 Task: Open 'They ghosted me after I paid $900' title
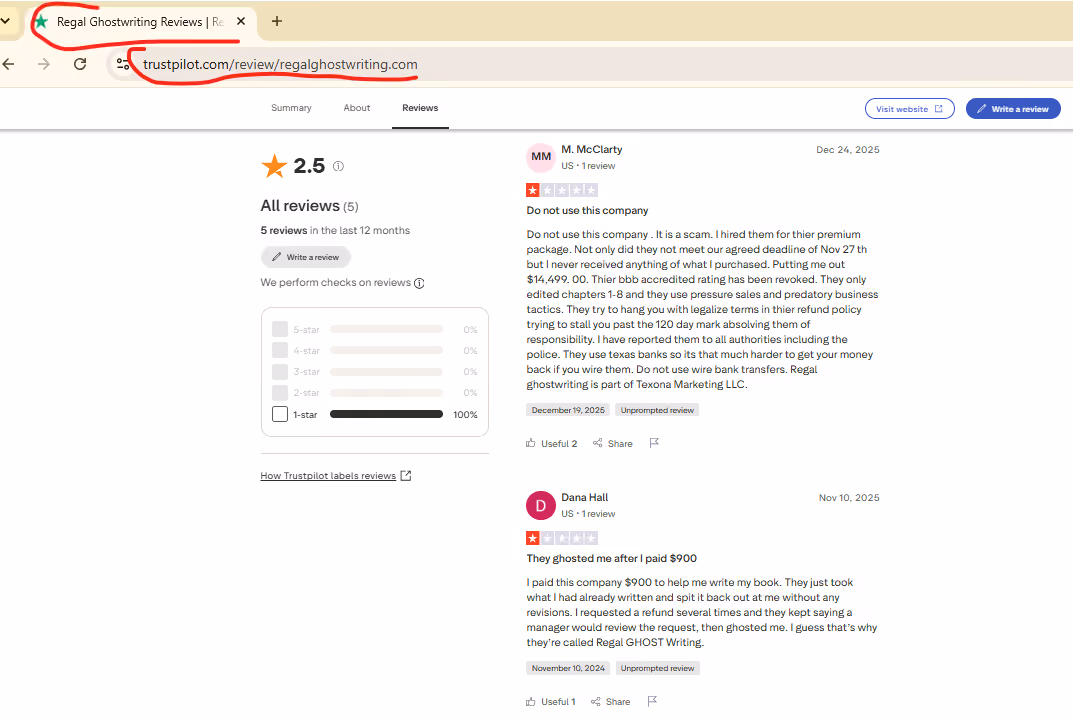pos(612,558)
